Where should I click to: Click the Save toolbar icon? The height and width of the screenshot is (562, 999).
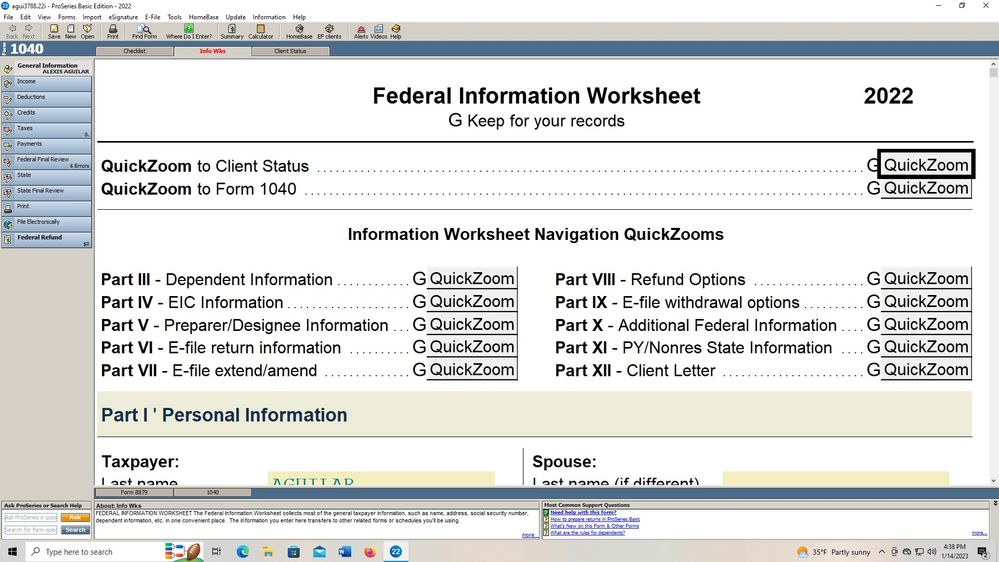point(54,30)
